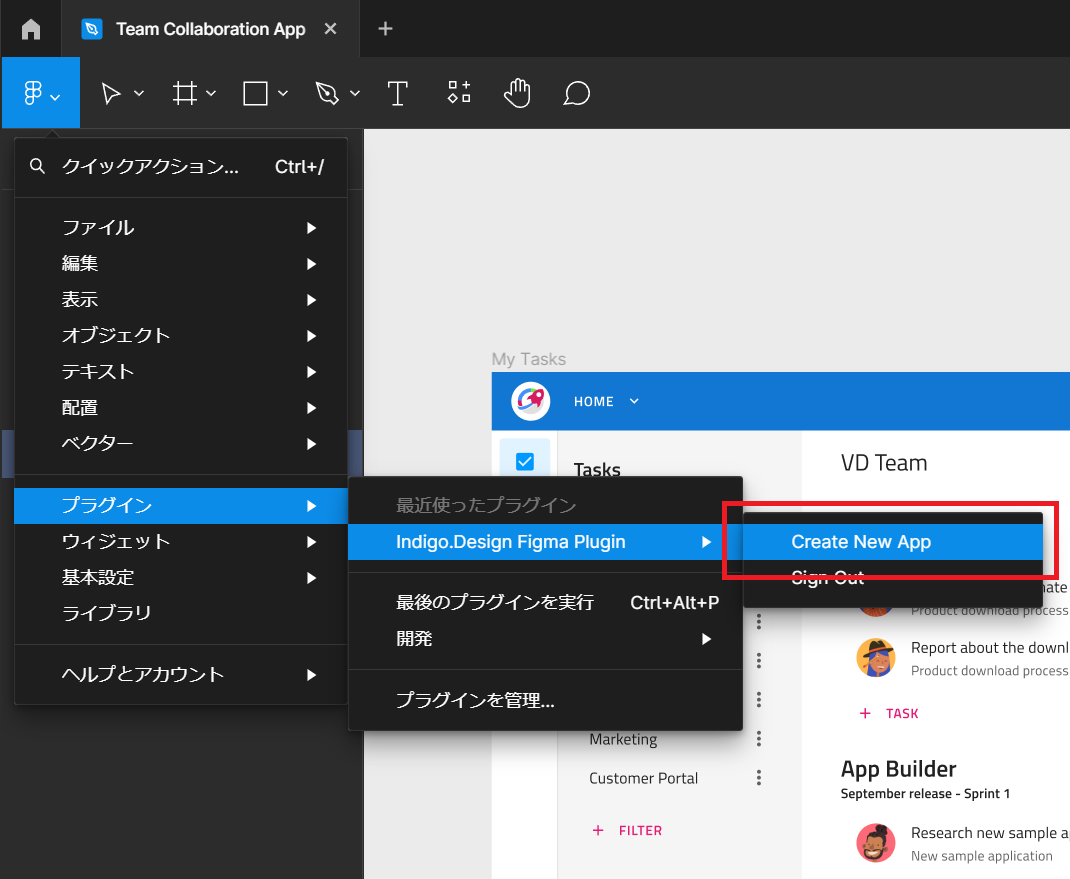Image resolution: width=1070 pixels, height=879 pixels.
Task: Open the Resources components icon
Action: tap(459, 92)
